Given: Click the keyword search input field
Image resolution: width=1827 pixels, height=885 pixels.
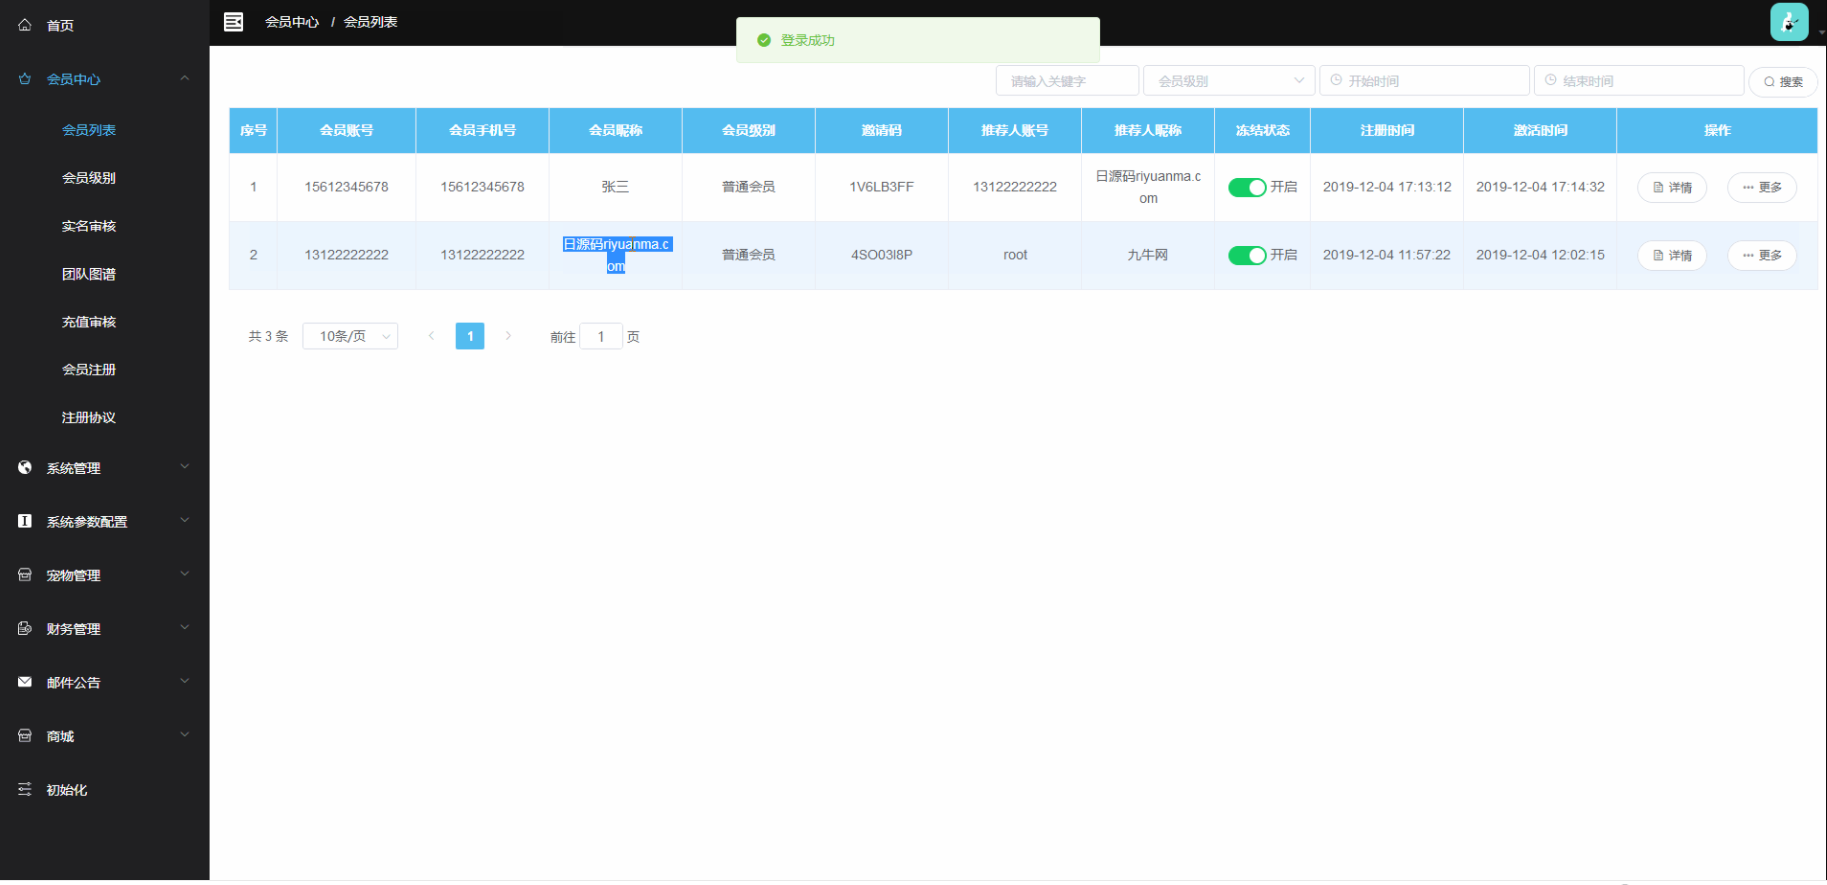Looking at the screenshot, I should point(1067,80).
